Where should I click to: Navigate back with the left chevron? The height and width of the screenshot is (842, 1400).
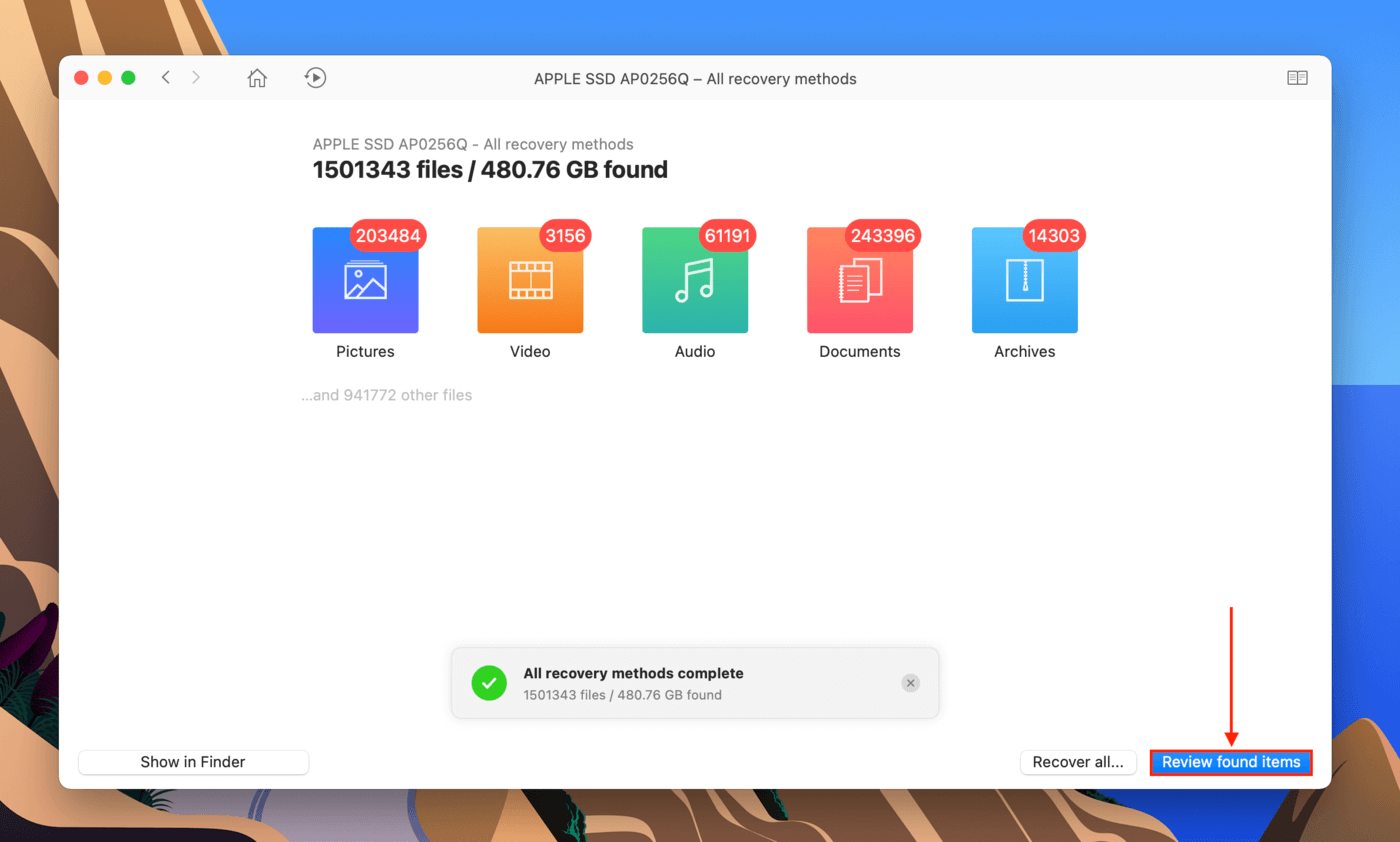click(166, 78)
